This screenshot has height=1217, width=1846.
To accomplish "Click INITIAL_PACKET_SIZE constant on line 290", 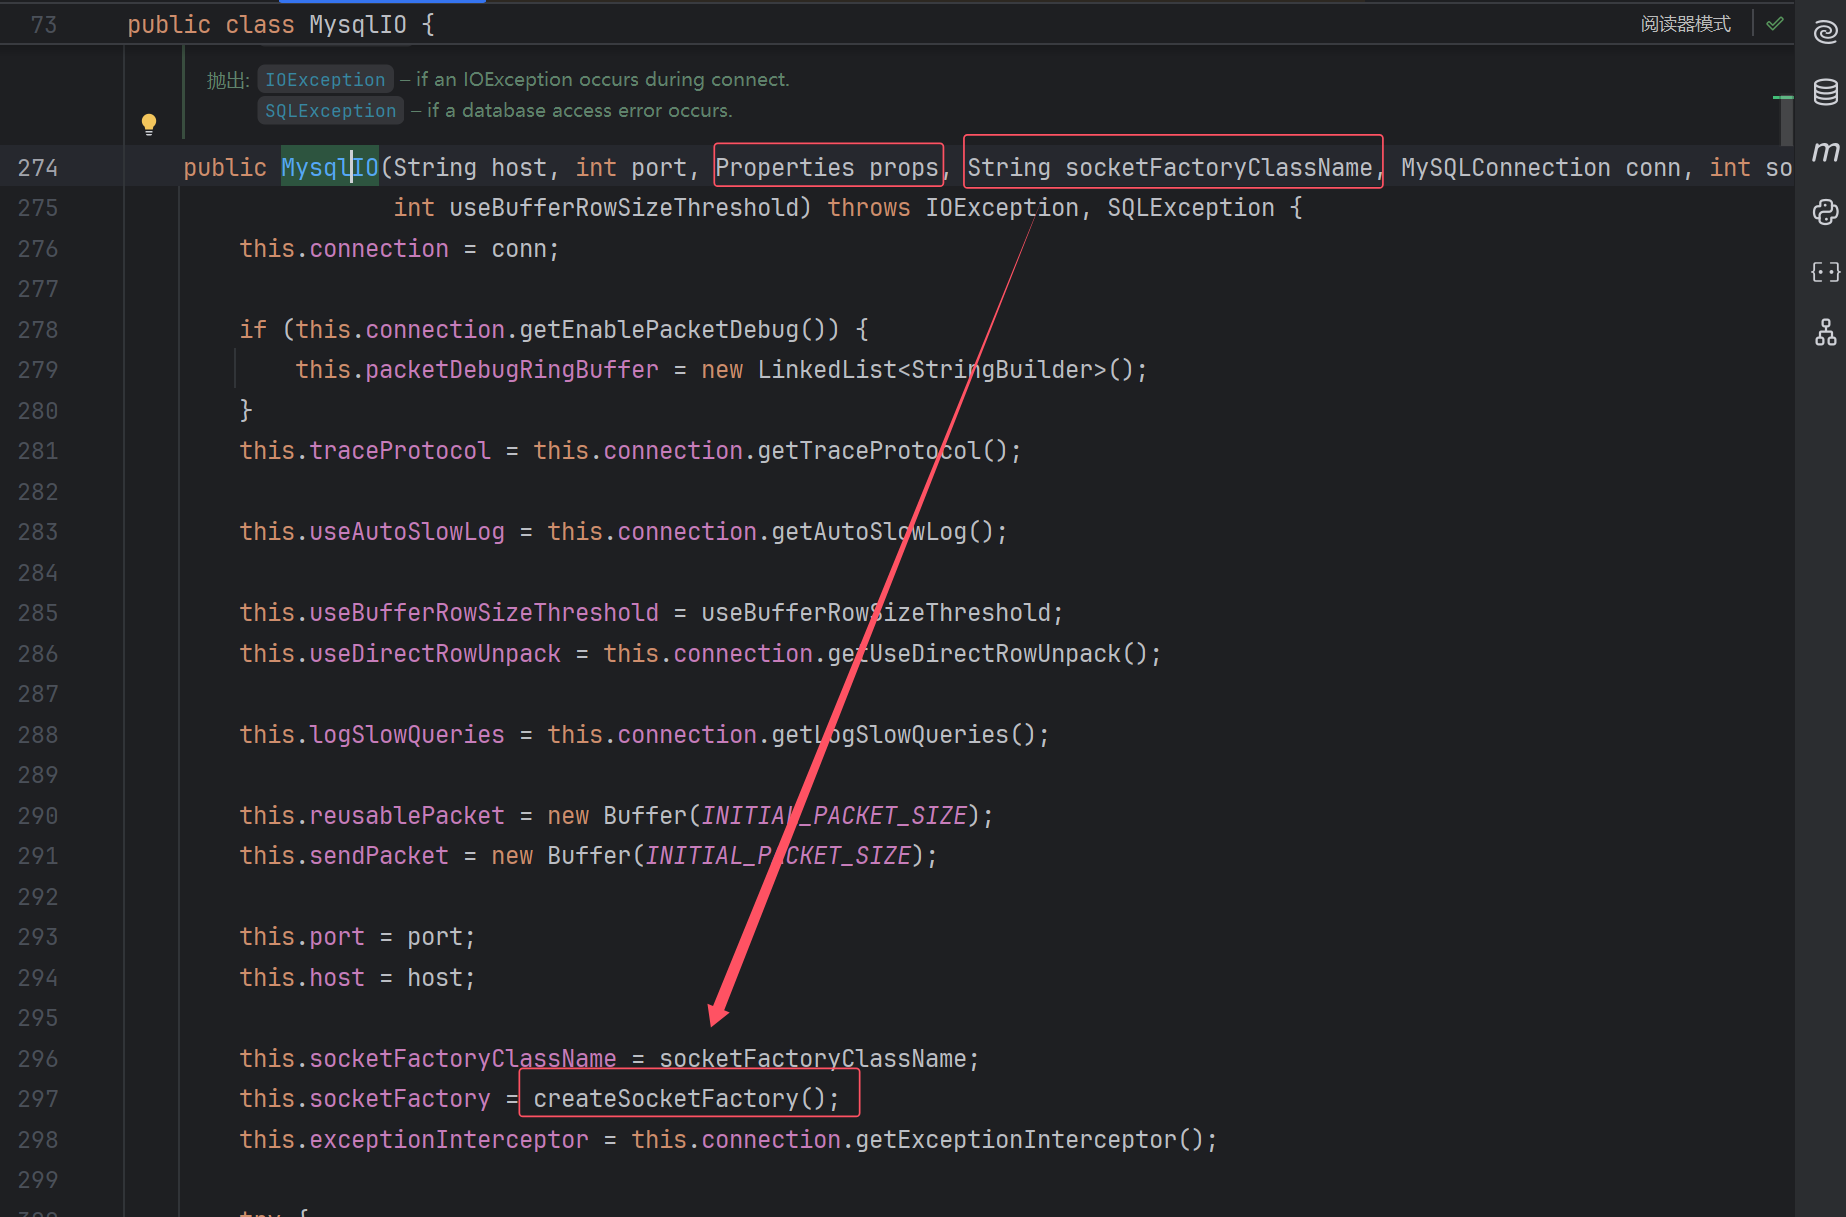I will 834,816.
